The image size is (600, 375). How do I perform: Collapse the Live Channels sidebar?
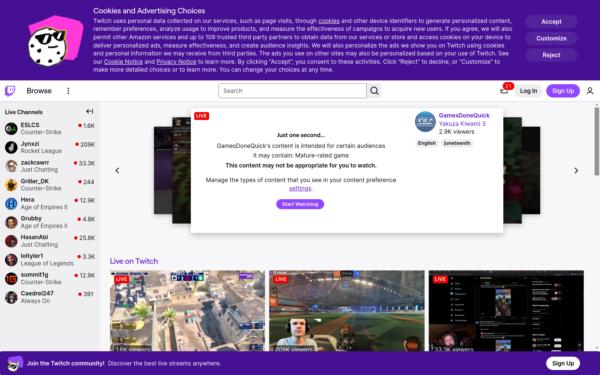tap(90, 111)
